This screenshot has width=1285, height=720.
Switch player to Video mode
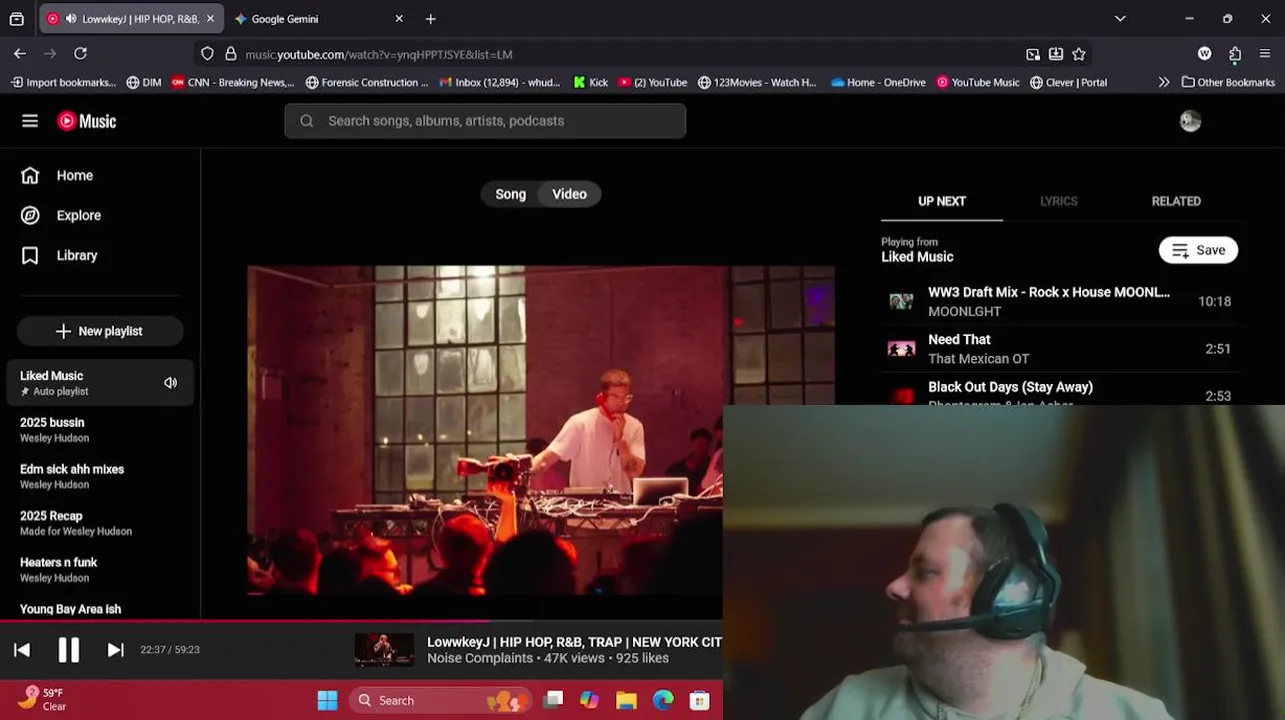click(x=569, y=194)
